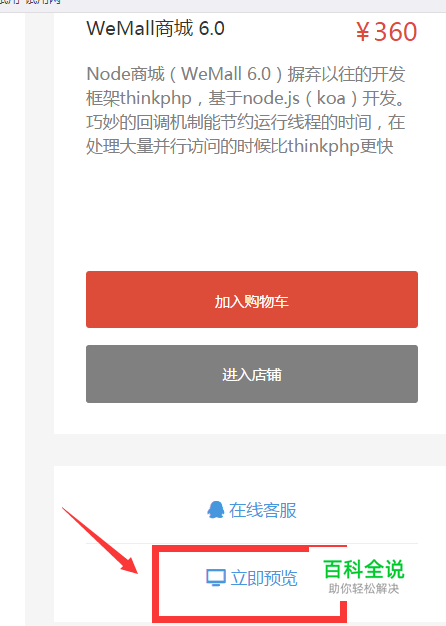
Task: Click the partially visible browser tab title
Action: click(30, 2)
